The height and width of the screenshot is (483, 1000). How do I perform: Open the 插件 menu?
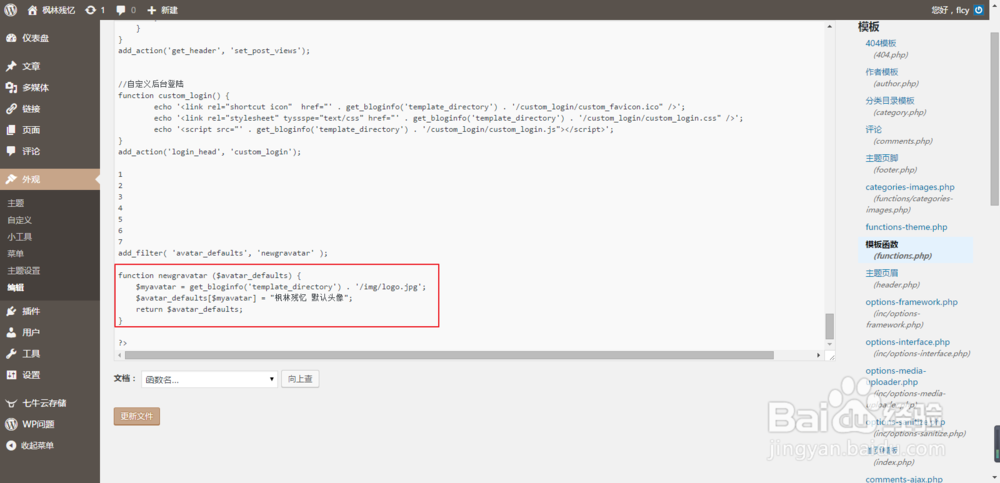click(50, 311)
